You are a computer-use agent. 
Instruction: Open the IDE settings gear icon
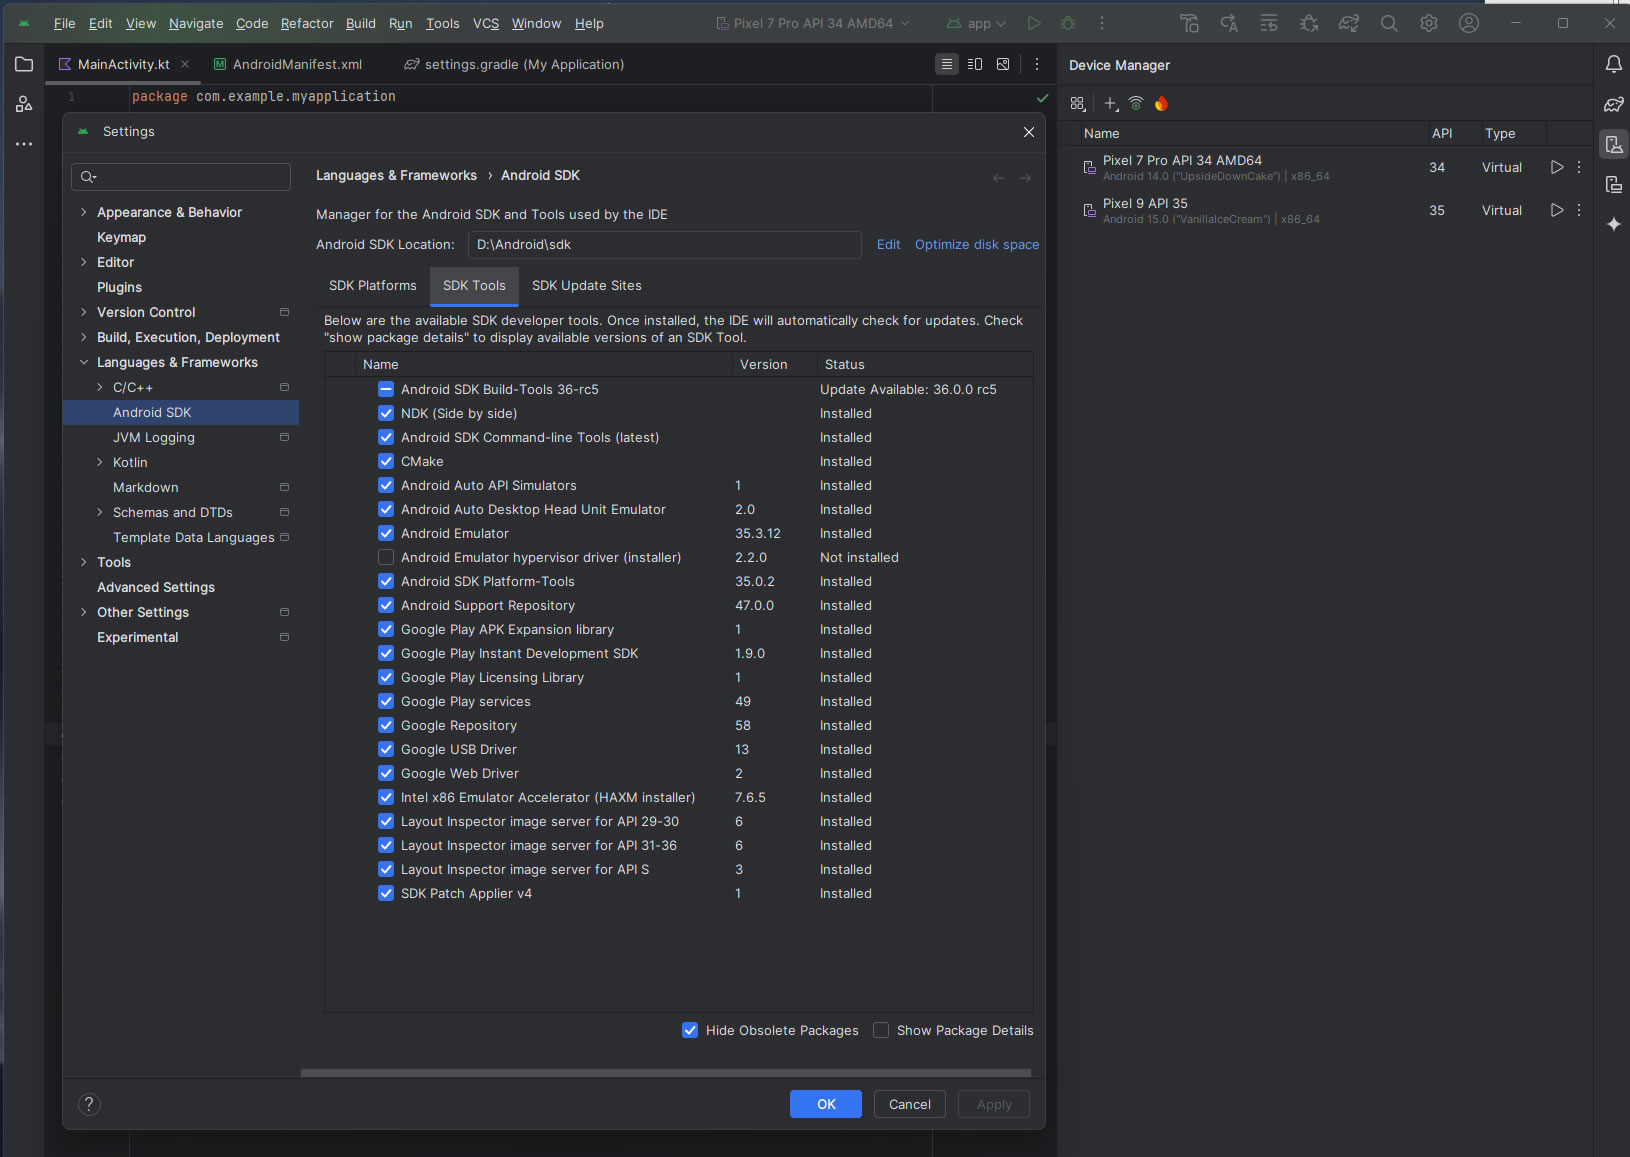coord(1429,23)
